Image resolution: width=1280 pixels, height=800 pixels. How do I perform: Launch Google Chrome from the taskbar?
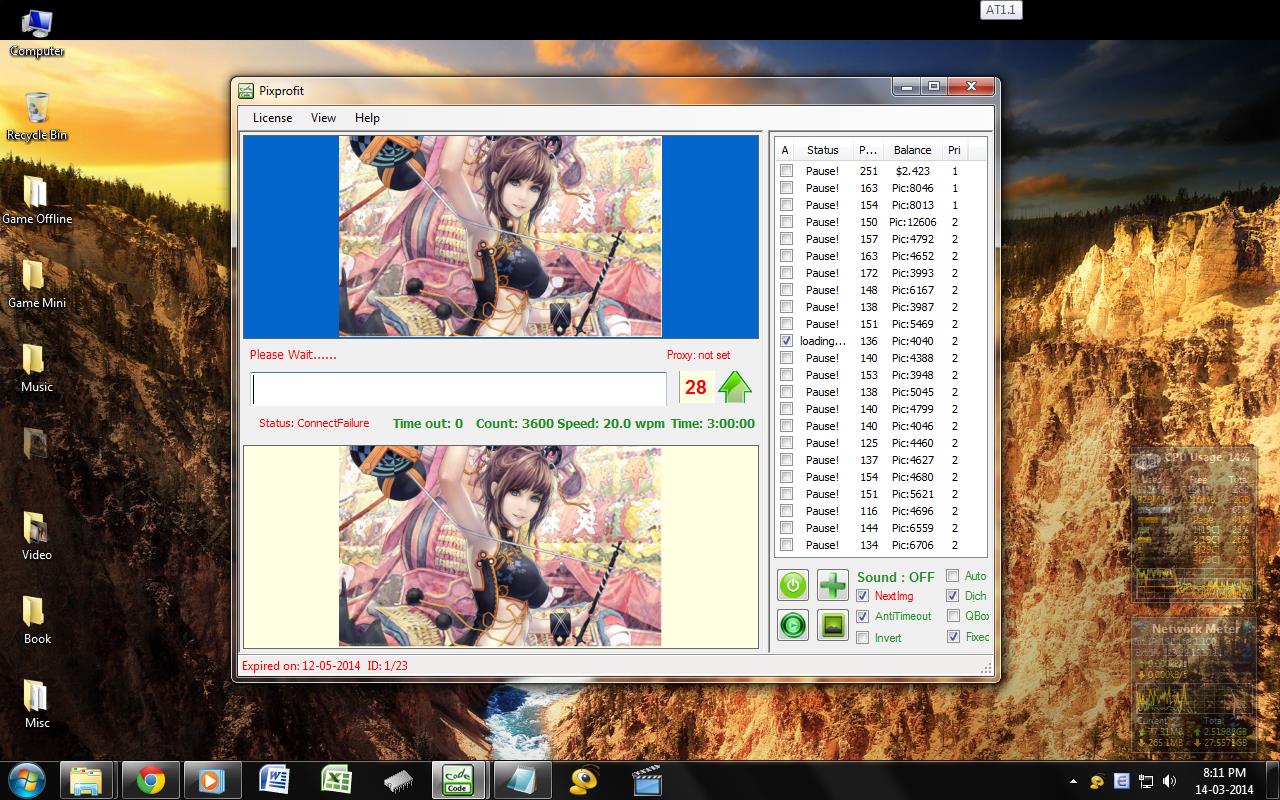click(x=151, y=780)
